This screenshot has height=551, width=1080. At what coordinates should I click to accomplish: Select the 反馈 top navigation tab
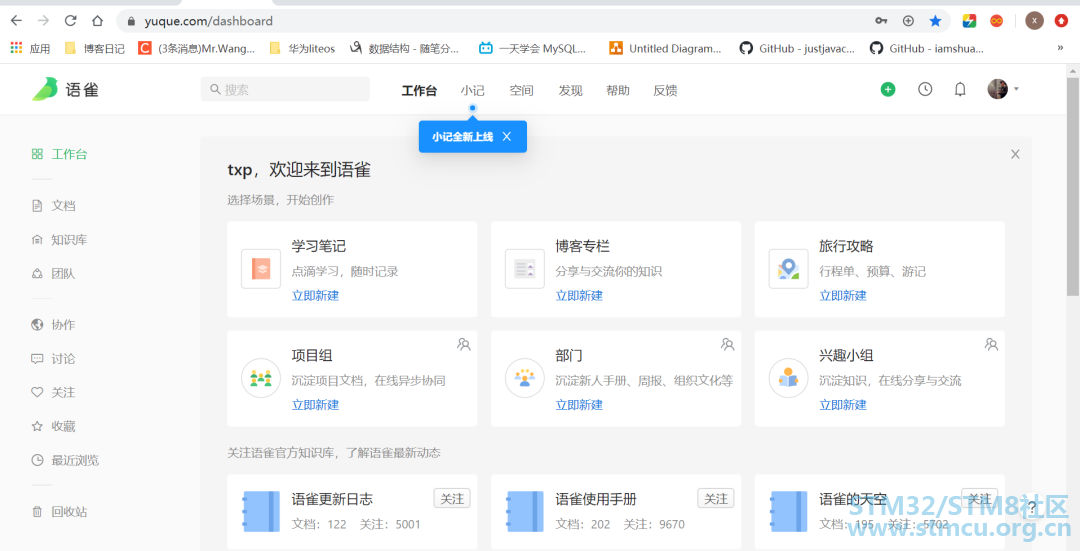click(665, 90)
